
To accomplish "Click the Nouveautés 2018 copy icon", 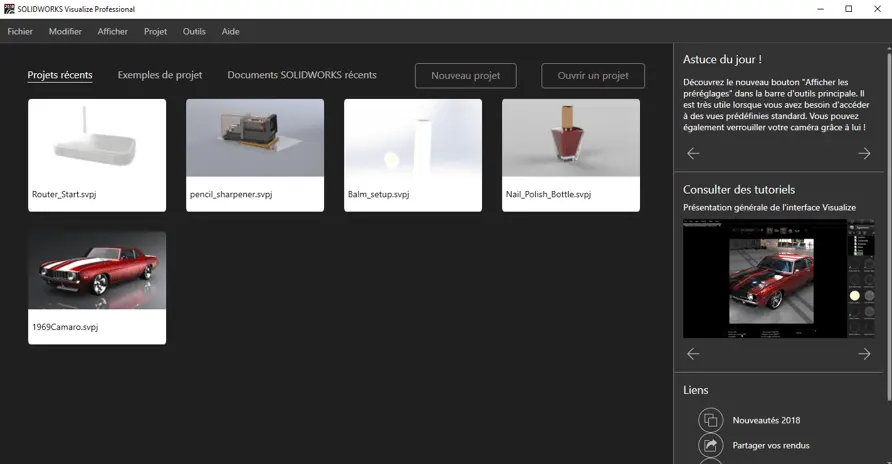I will click(x=711, y=420).
